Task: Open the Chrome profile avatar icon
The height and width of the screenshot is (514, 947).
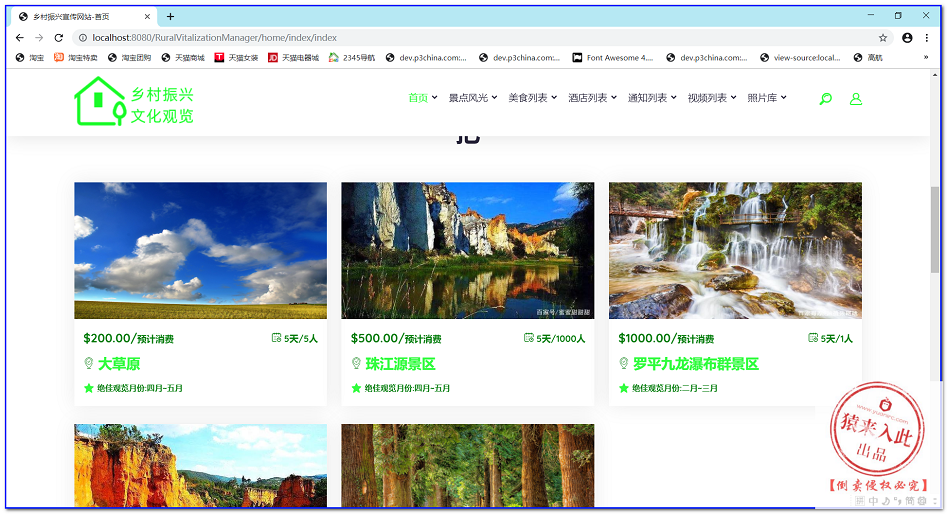Action: pyautogui.click(x=907, y=37)
